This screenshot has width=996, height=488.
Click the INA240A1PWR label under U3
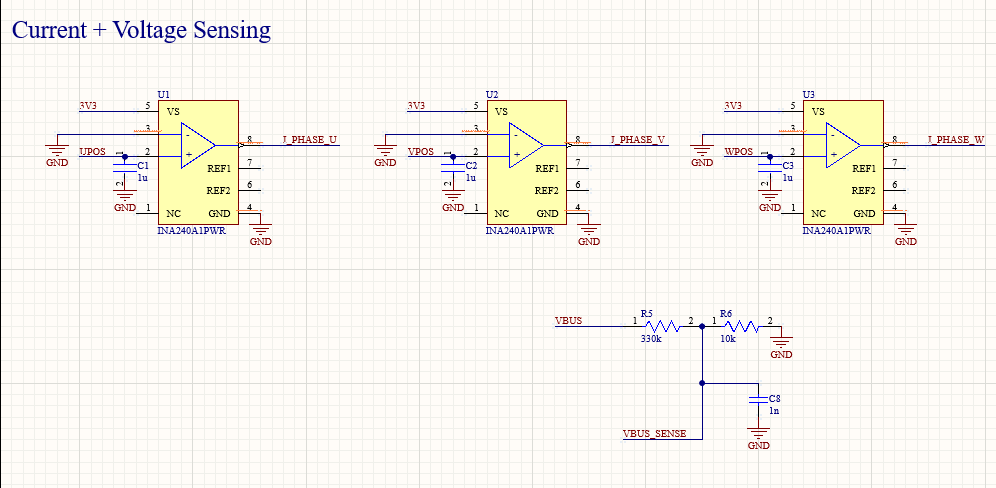coord(837,231)
